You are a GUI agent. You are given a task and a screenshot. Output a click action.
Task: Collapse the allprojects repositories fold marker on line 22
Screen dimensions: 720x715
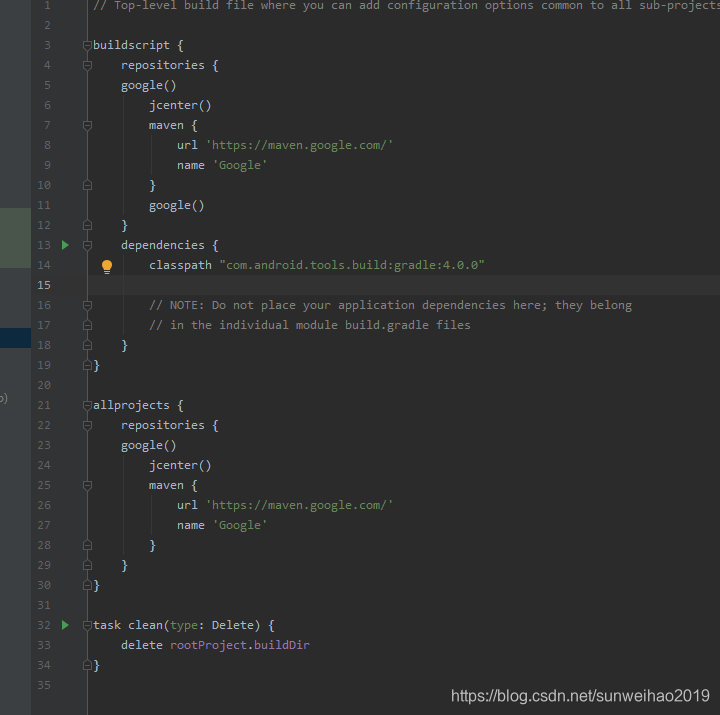pos(87,425)
